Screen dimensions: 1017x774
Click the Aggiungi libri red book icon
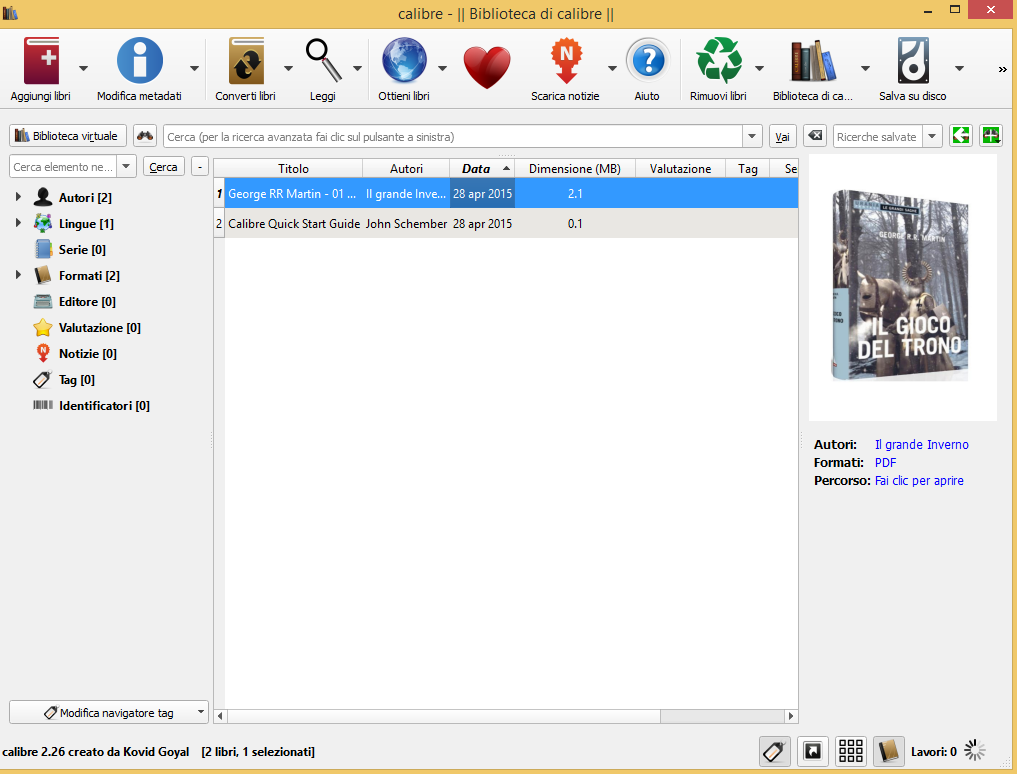pos(42,60)
